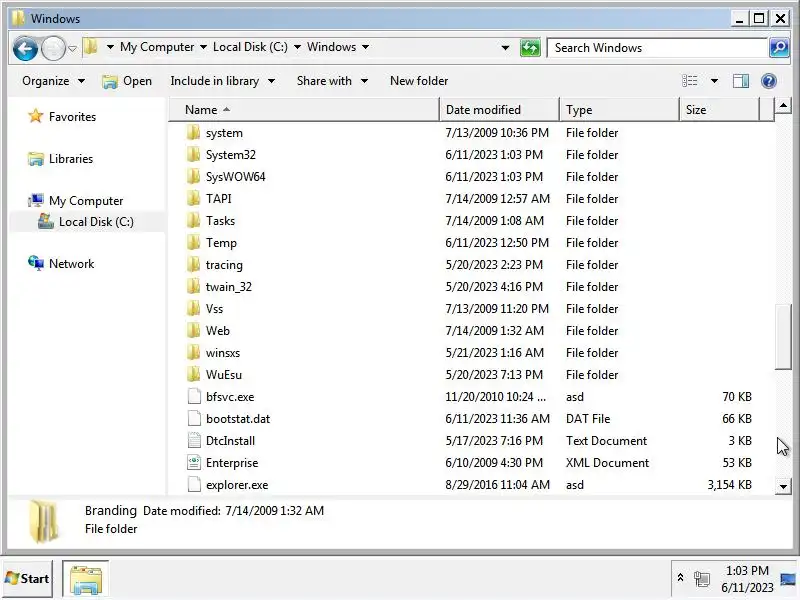This screenshot has height=600, width=800.
Task: Open the view options dropdown arrow
Action: click(714, 81)
